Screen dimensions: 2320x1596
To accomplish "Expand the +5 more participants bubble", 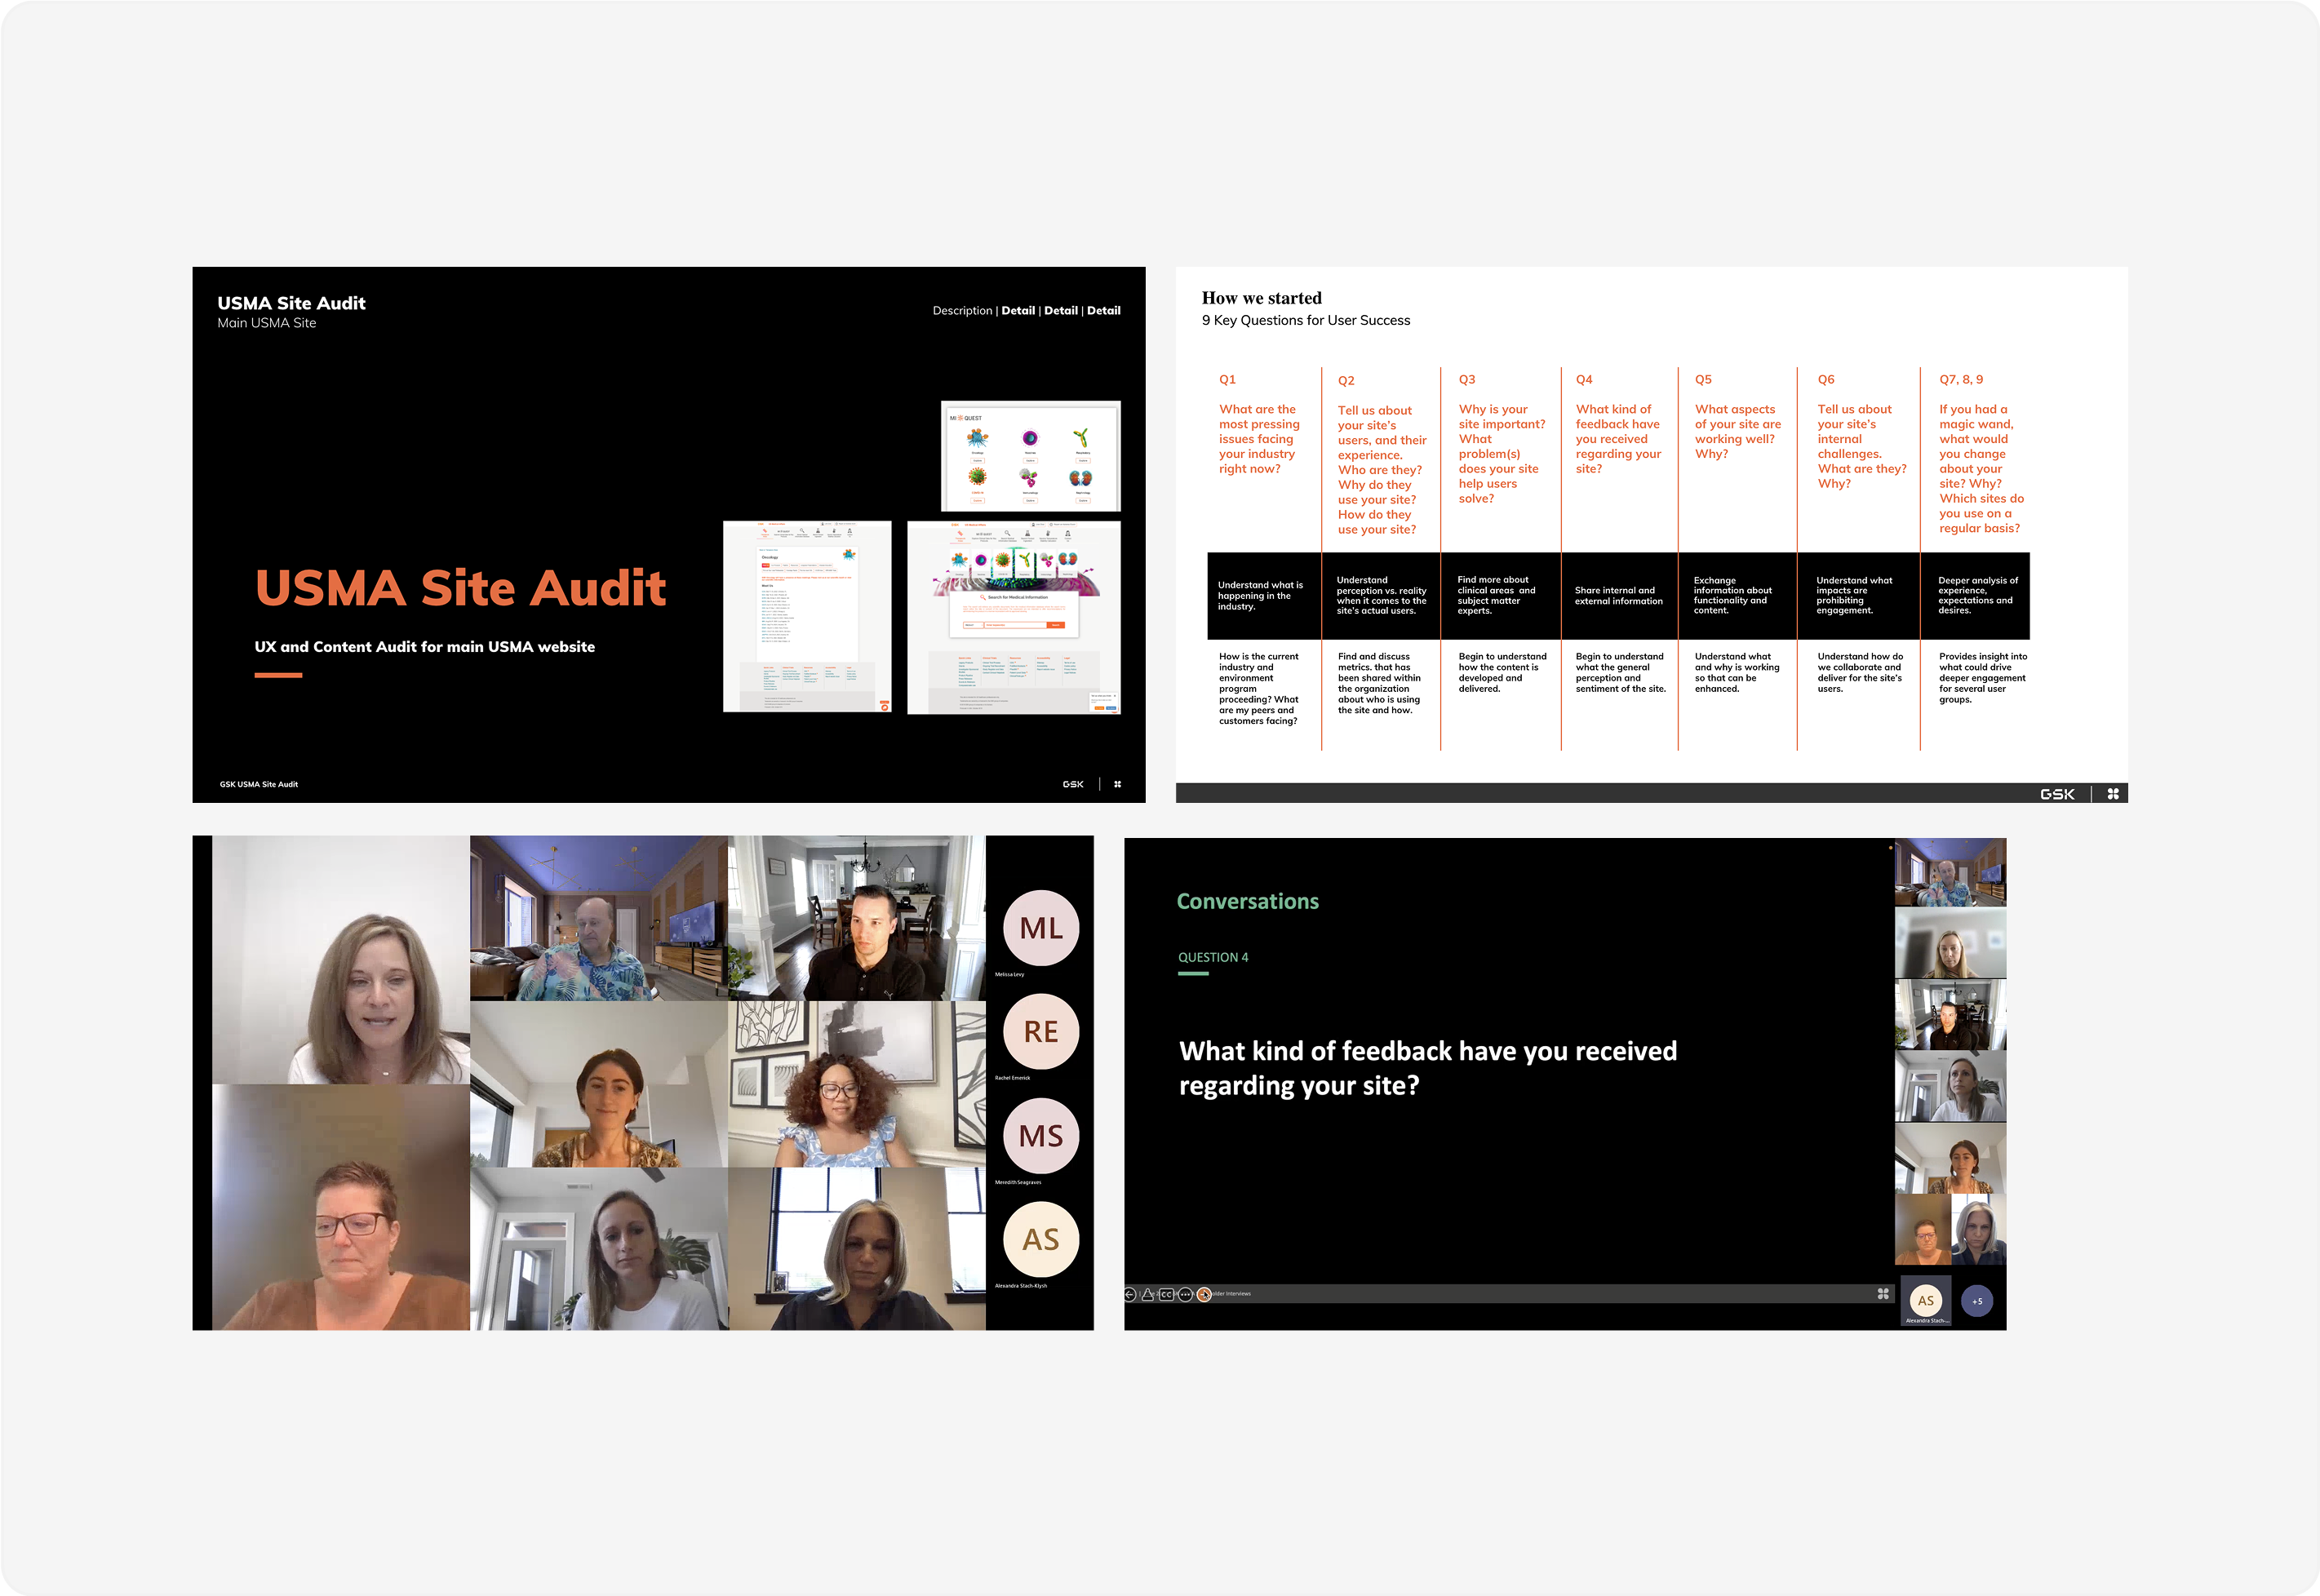I will click(1977, 1301).
